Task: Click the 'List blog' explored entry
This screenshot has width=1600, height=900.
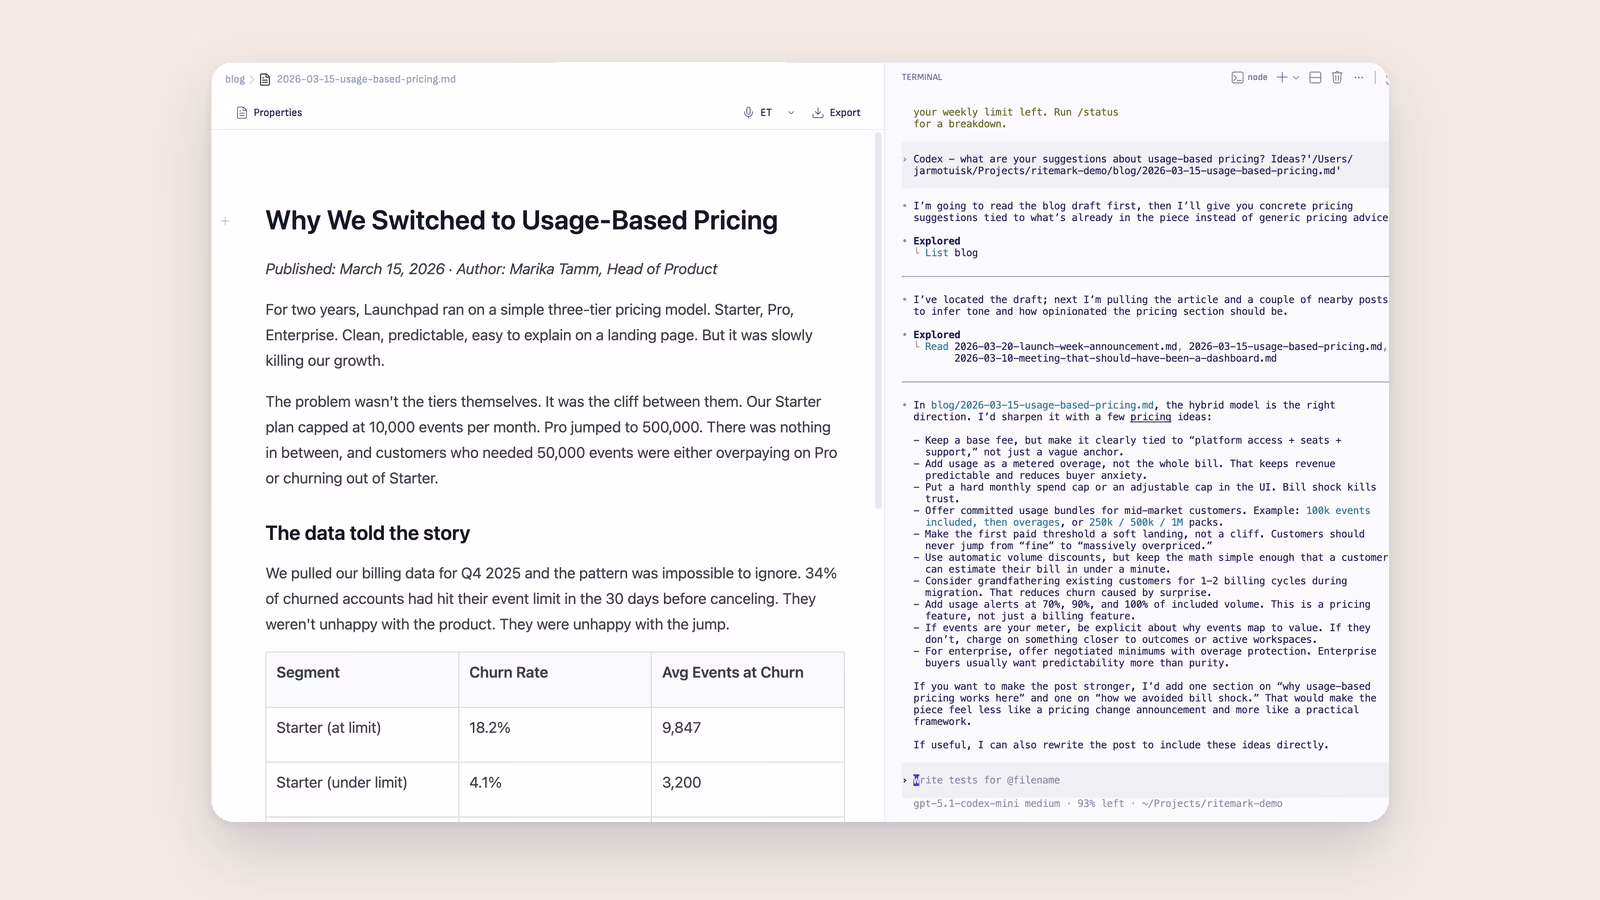Action: click(951, 253)
